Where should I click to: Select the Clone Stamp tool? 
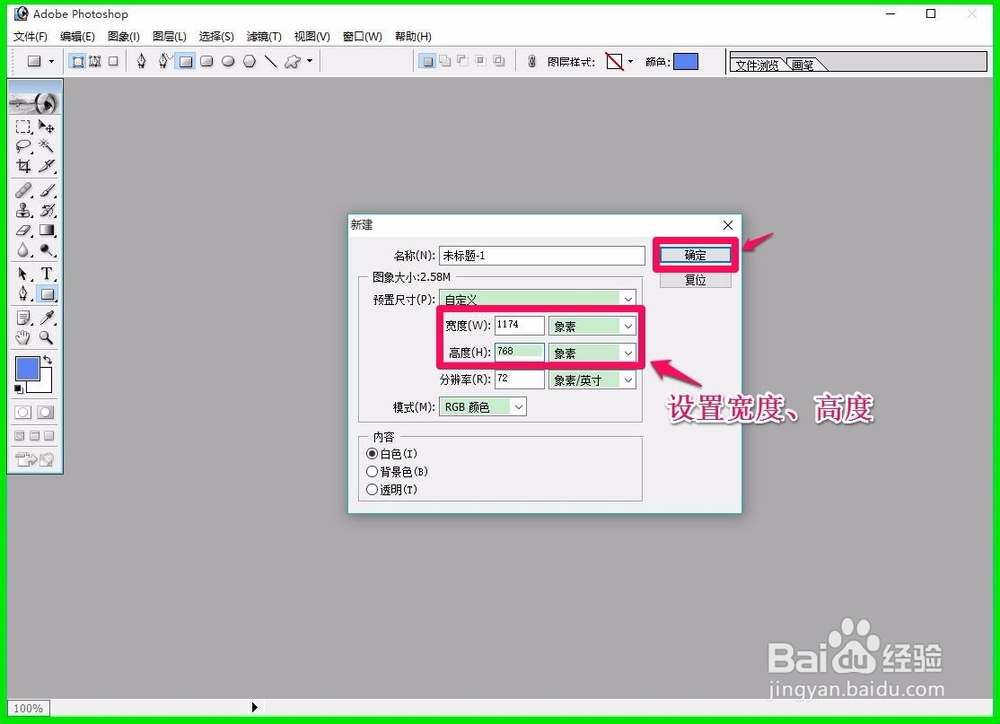(x=23, y=210)
